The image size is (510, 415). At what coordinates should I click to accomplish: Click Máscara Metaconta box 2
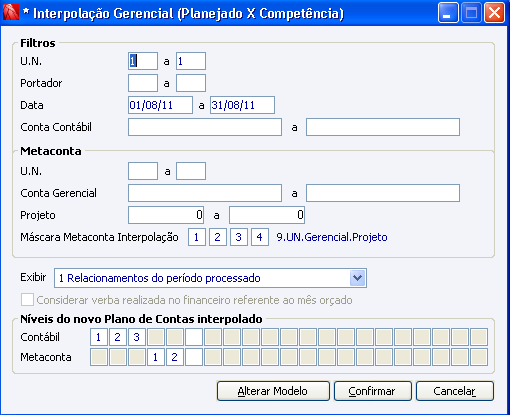tap(218, 237)
